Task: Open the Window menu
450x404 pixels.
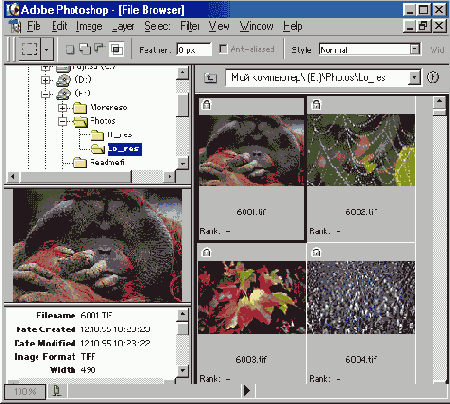Action: pos(256,26)
